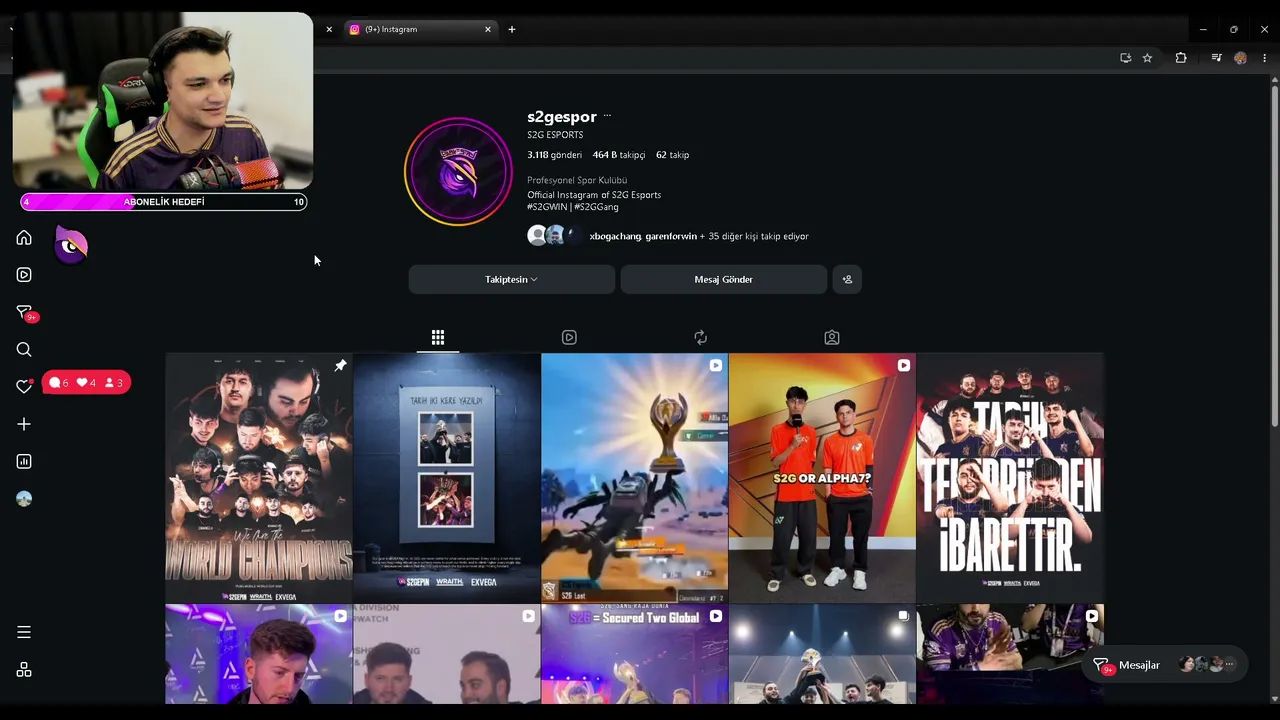Click 'Official Instagram of S2G Esports' bio text

pyautogui.click(x=594, y=195)
